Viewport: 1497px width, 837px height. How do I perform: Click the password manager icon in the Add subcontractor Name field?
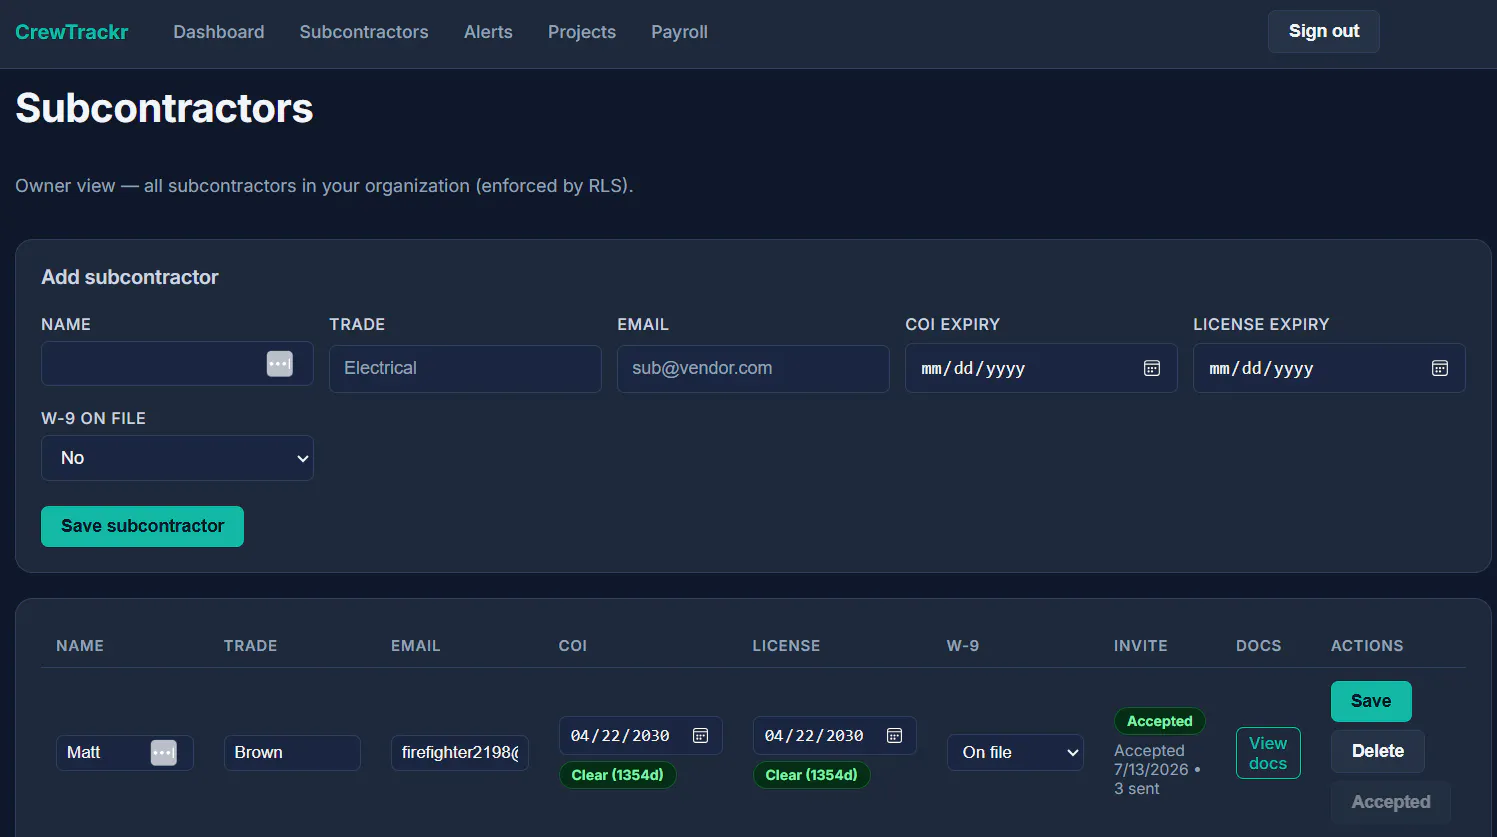[x=280, y=364]
